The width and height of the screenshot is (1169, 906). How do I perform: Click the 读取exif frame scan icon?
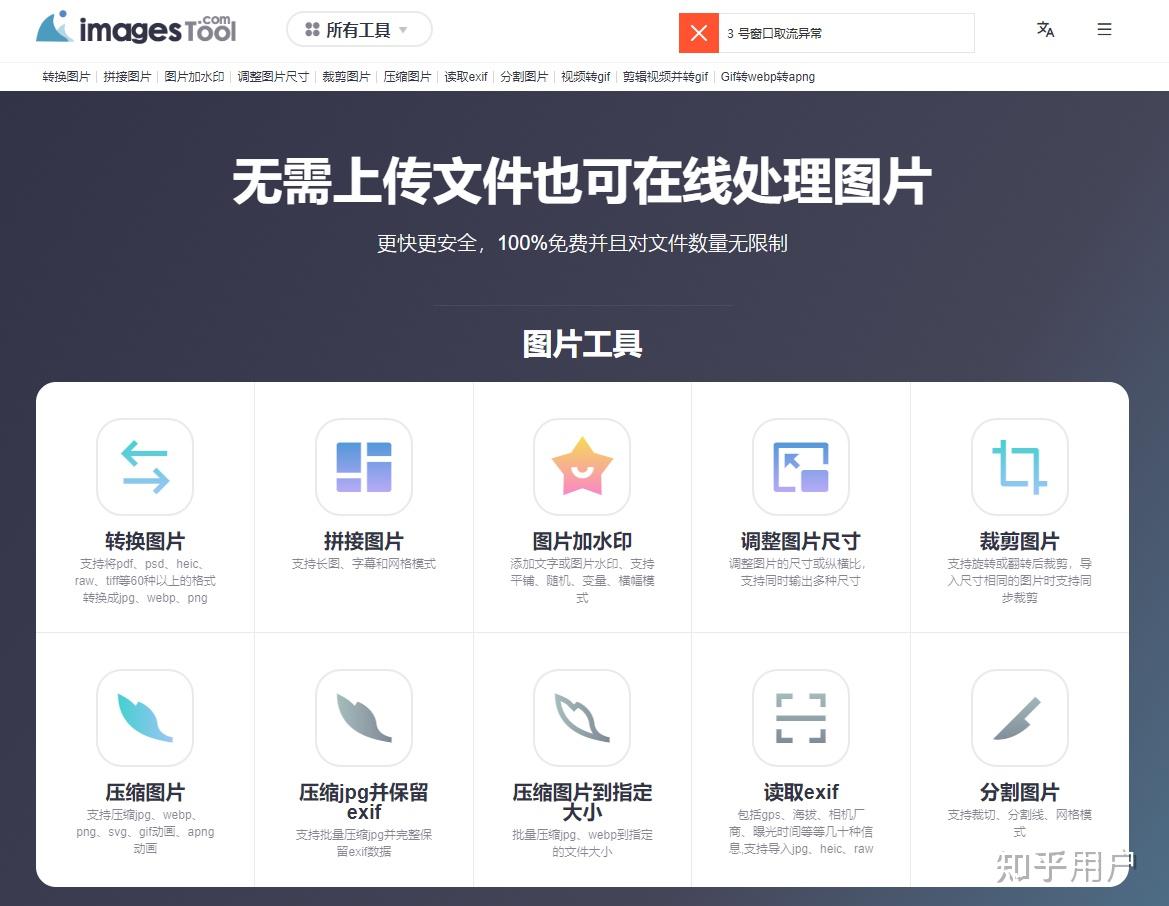(x=800, y=718)
